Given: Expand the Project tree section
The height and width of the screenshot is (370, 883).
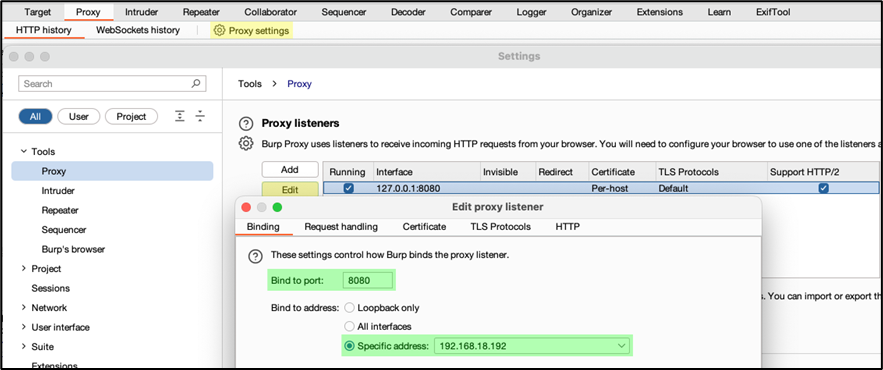Looking at the screenshot, I should (24, 269).
